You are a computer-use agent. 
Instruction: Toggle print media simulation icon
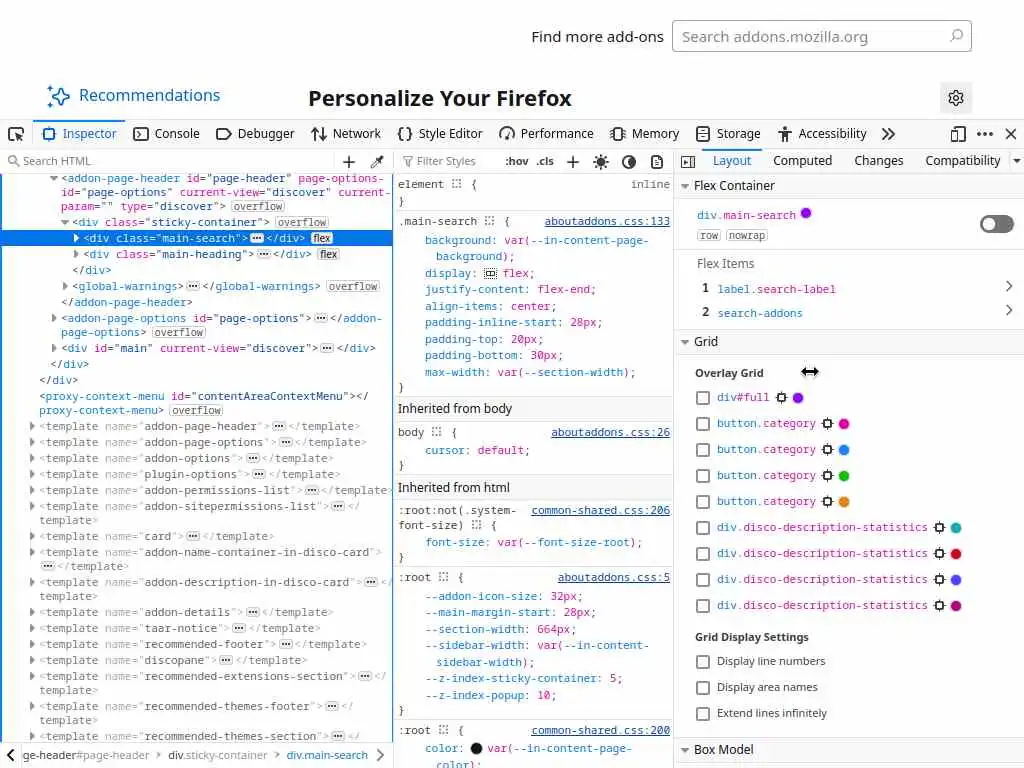tap(657, 161)
